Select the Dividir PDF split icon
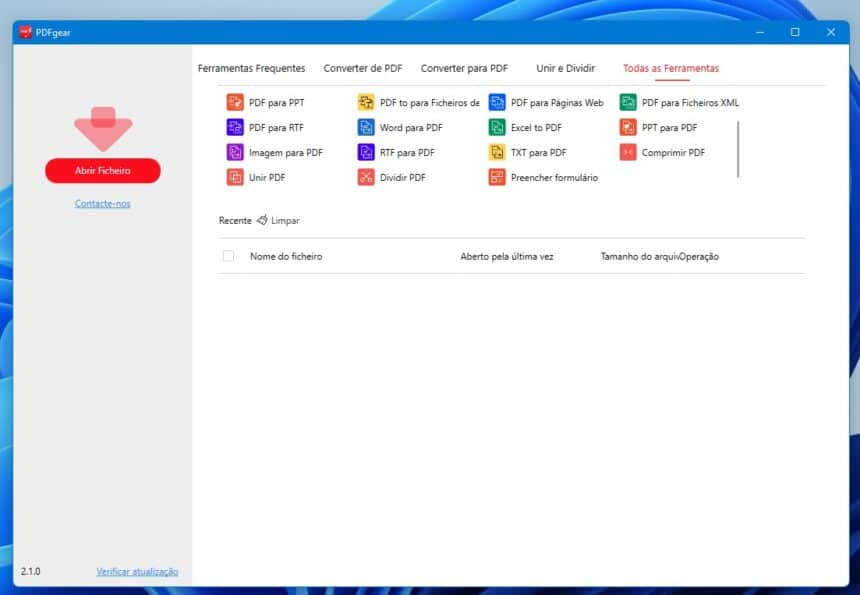 click(x=366, y=177)
